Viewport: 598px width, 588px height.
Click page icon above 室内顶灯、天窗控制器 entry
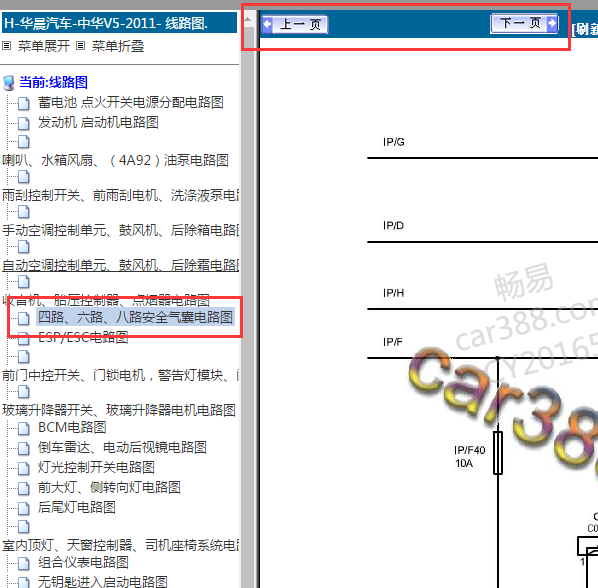[x=24, y=527]
